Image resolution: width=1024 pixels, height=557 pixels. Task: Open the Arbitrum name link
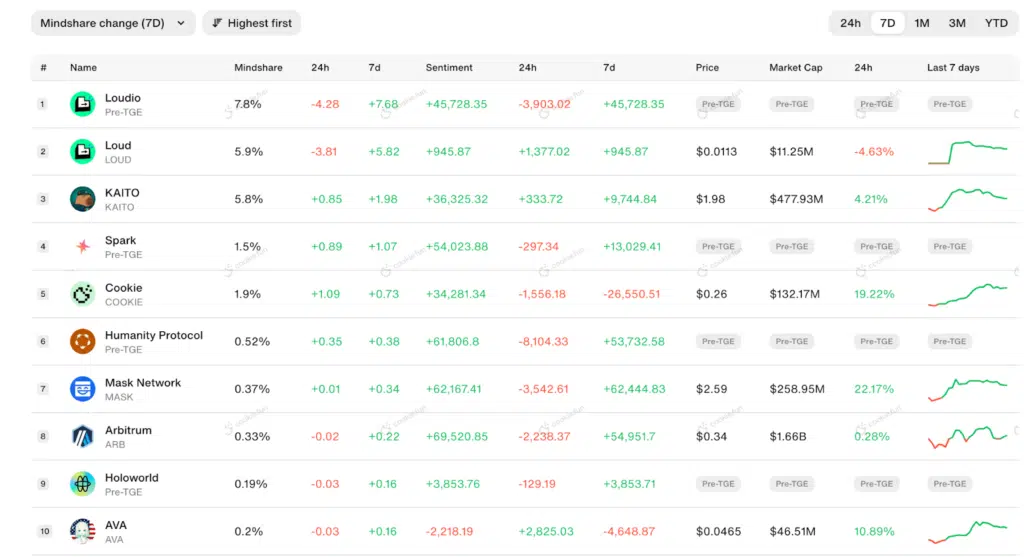tap(128, 430)
